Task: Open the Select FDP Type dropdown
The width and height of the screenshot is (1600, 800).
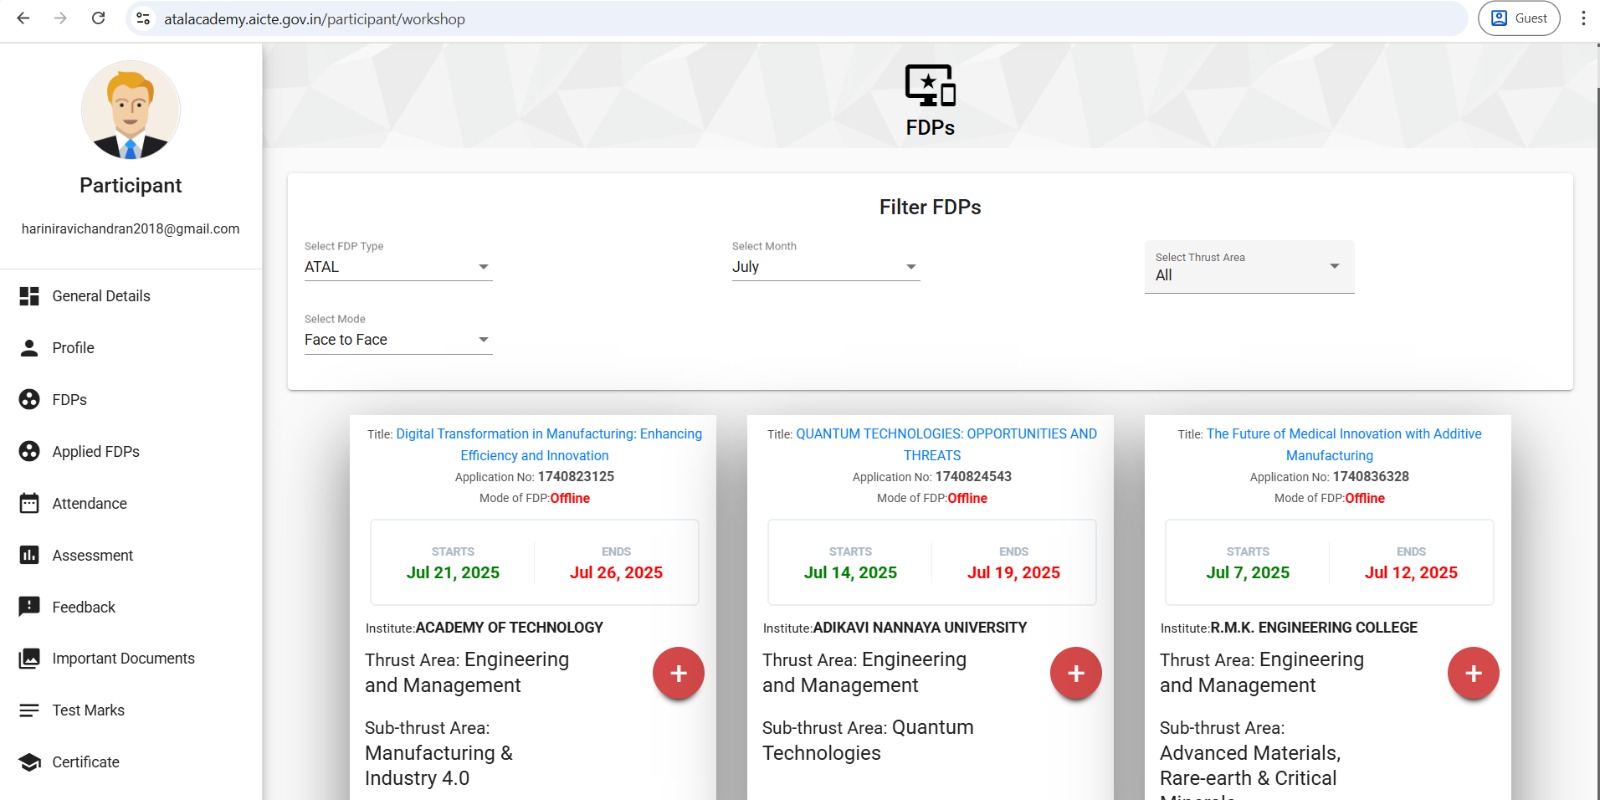Action: [398, 267]
